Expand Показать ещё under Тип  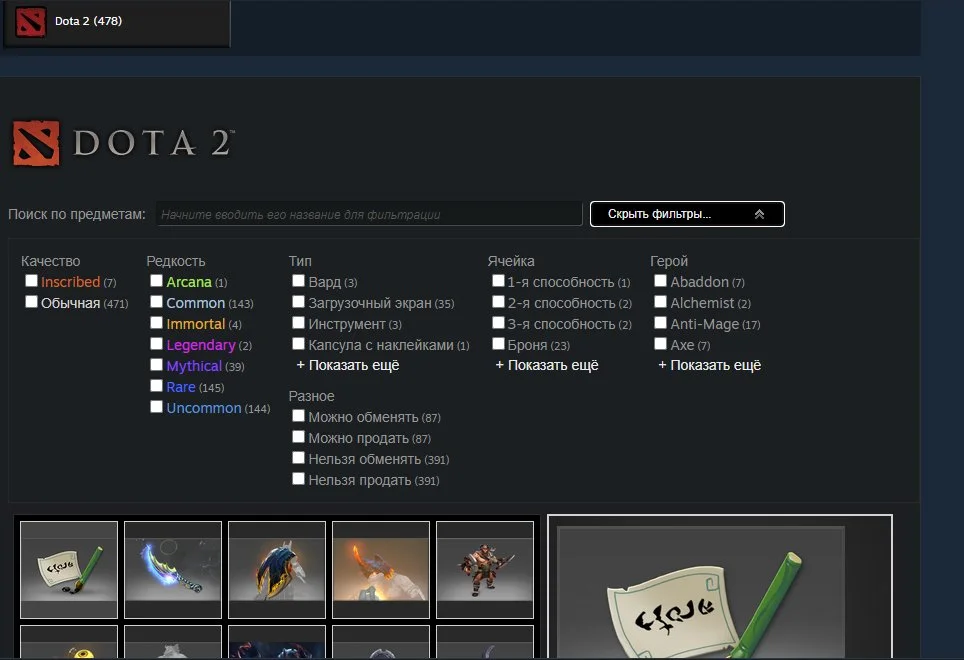pyautogui.click(x=348, y=365)
